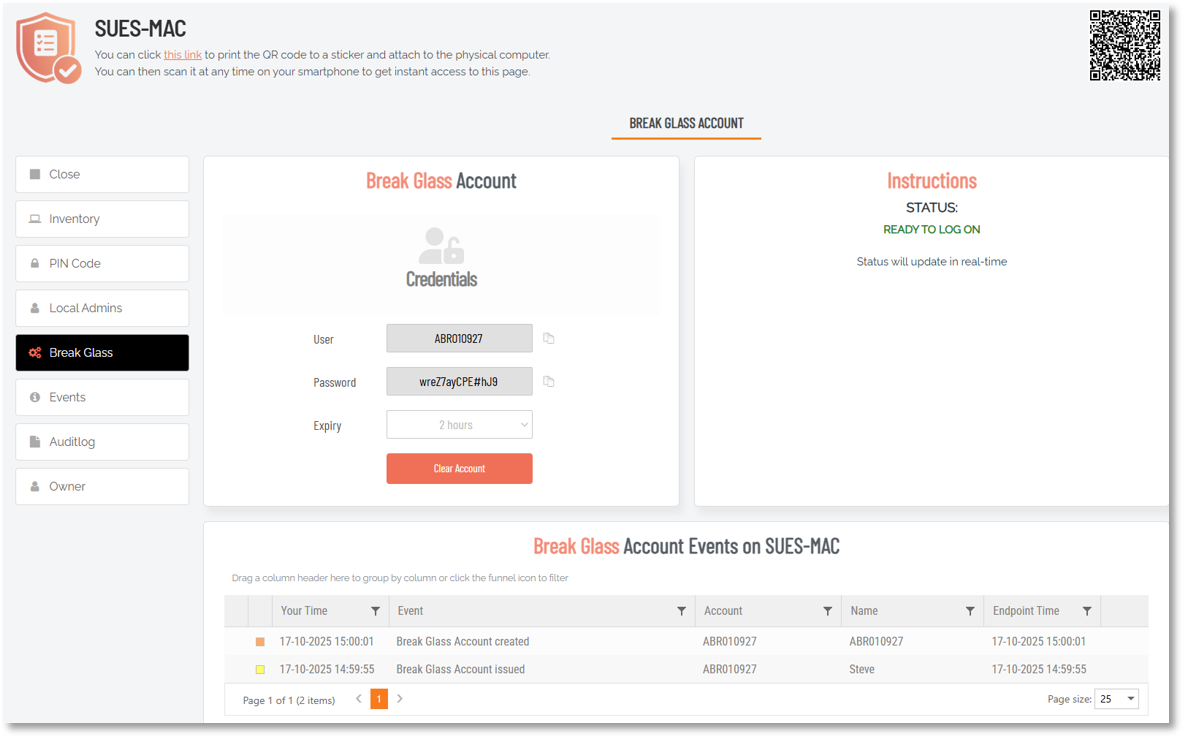1183x737 pixels.
Task: Click the QR code image
Action: coord(1124,46)
